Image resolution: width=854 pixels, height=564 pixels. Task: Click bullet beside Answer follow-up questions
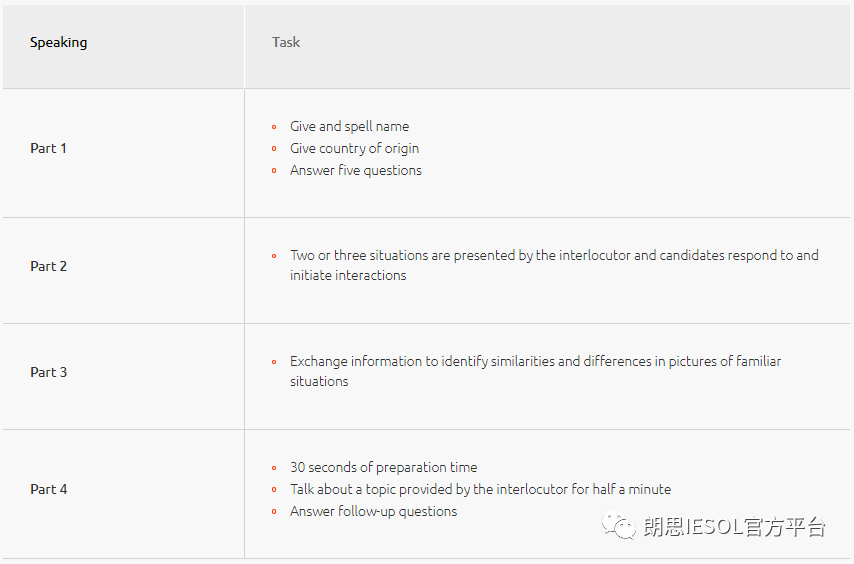pos(274,512)
